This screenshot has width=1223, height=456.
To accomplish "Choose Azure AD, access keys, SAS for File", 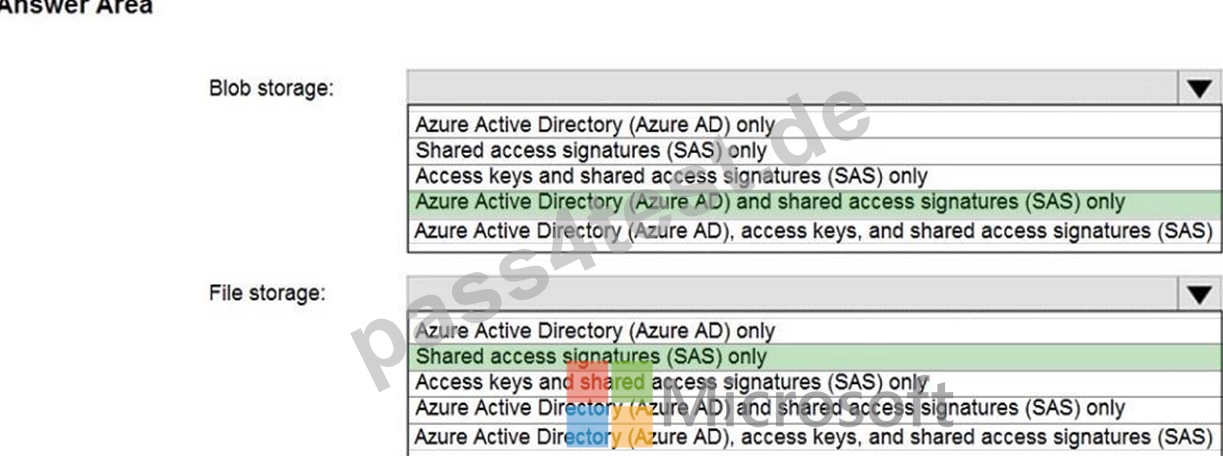I will point(814,437).
